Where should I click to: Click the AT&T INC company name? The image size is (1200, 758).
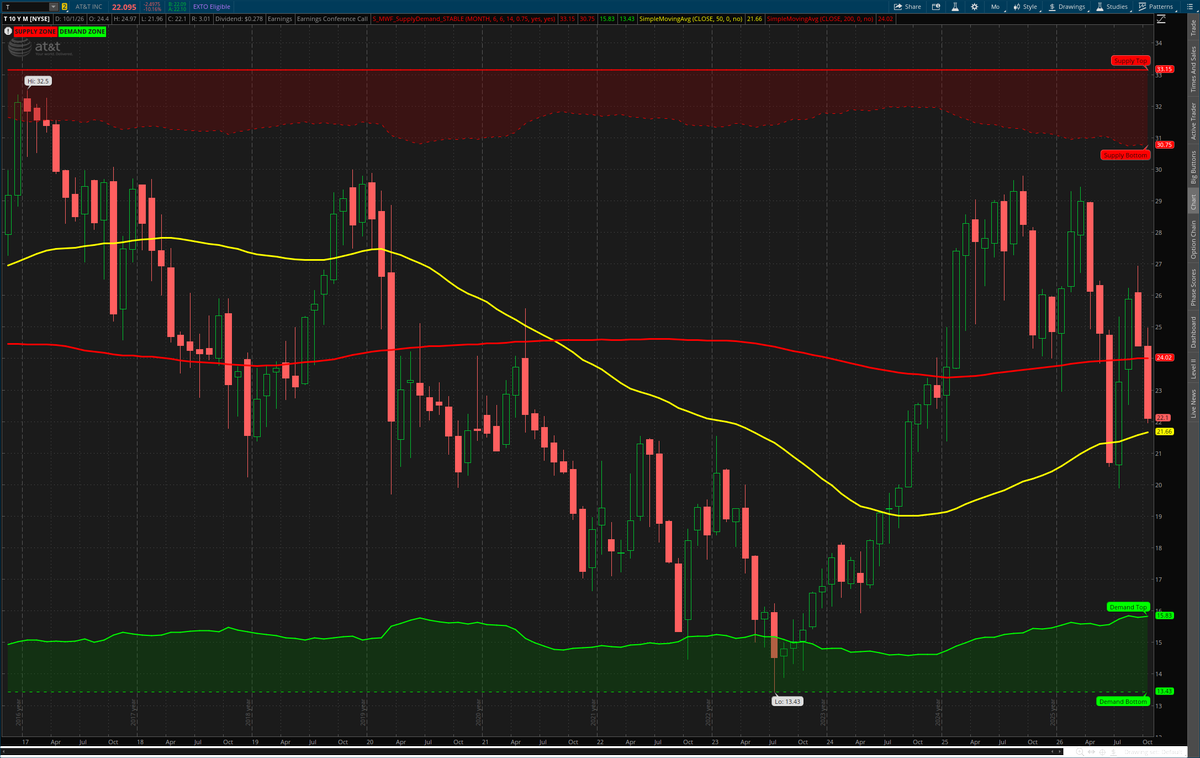88,7
